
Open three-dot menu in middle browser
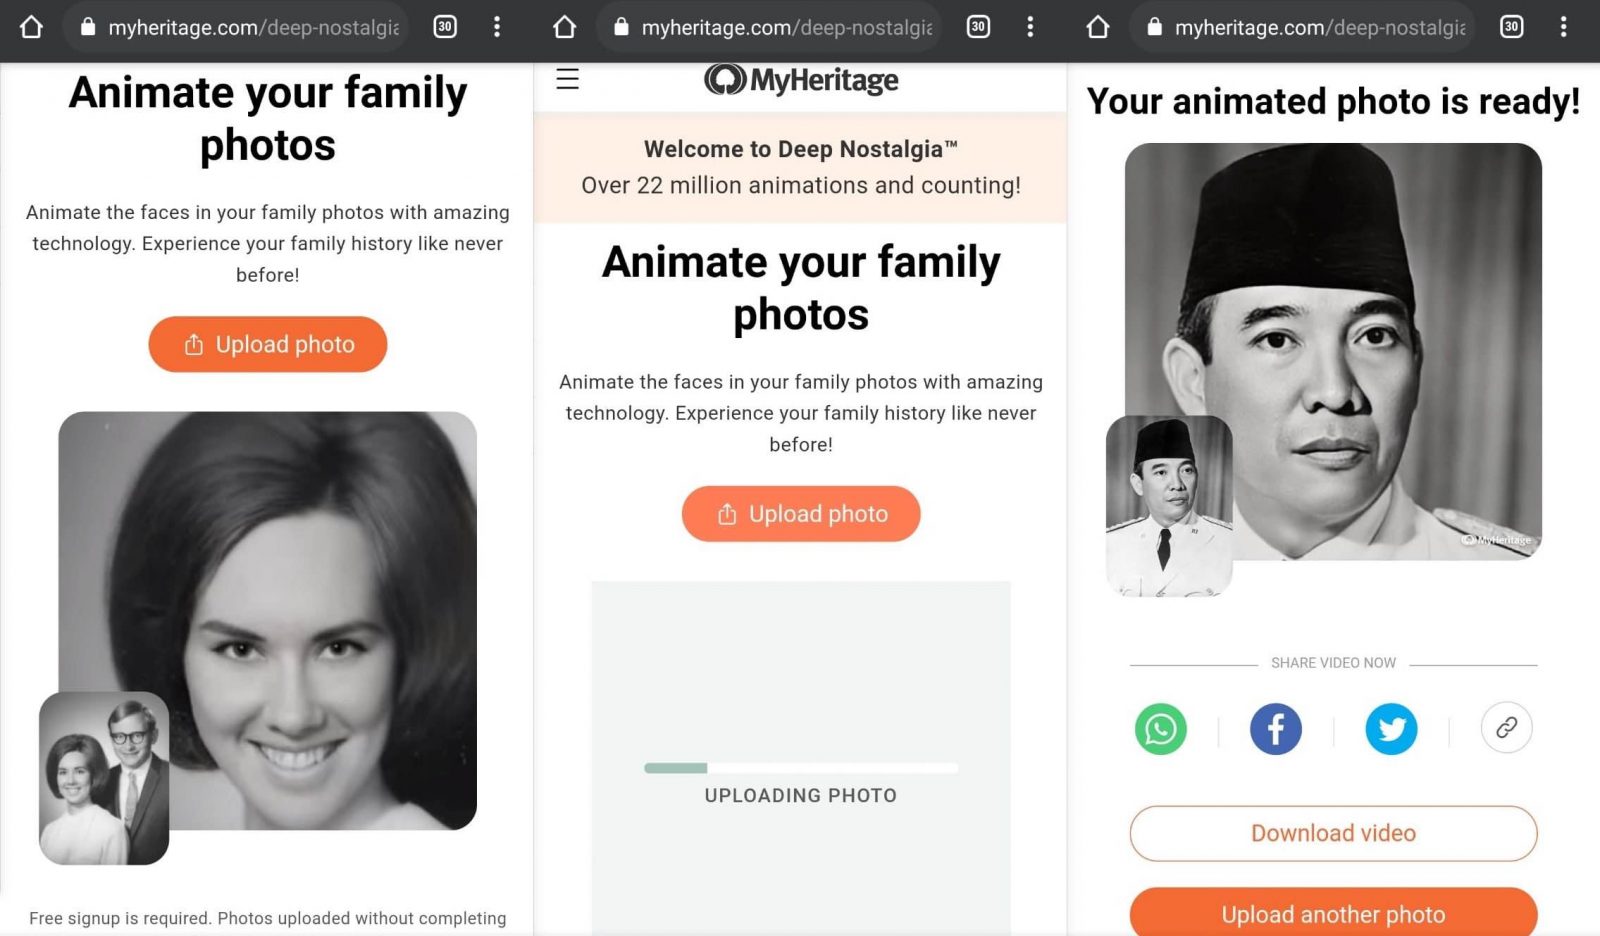(x=1030, y=27)
